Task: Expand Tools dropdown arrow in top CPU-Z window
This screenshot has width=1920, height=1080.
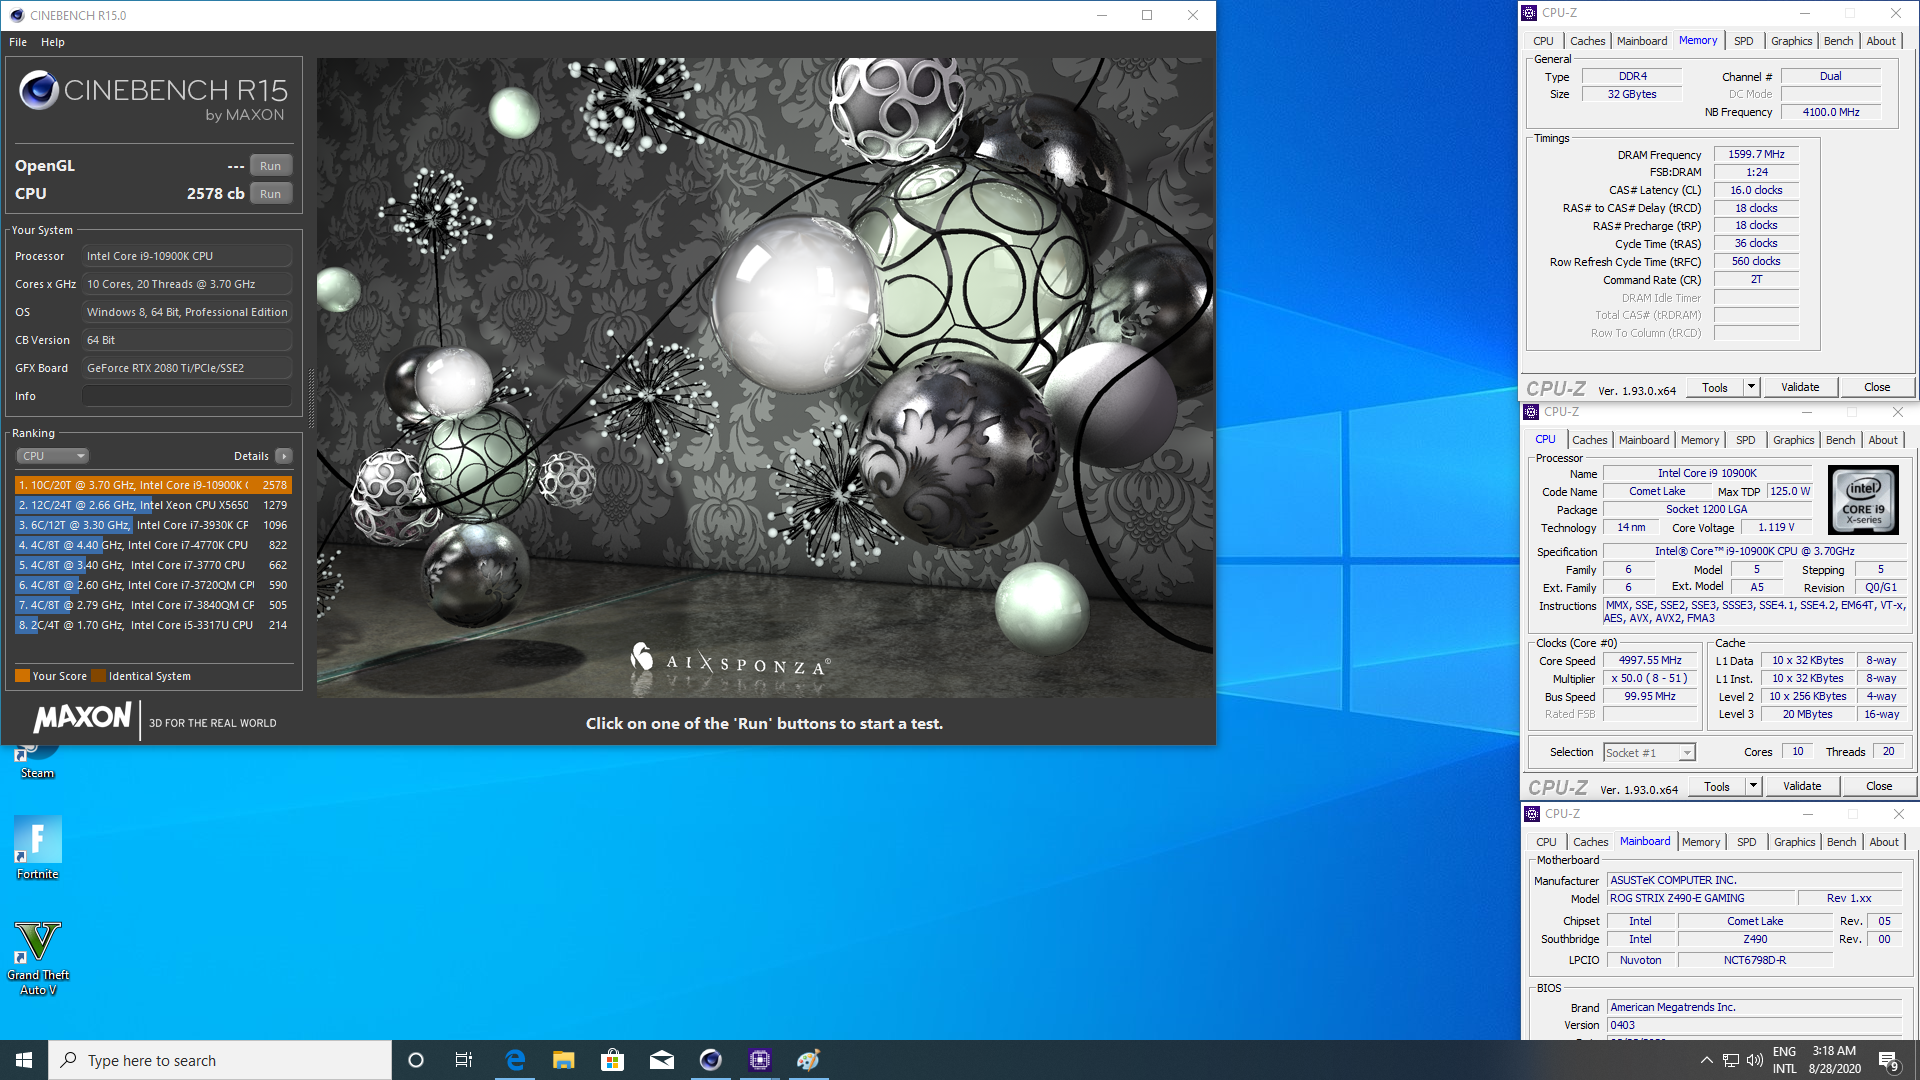Action: pyautogui.click(x=1752, y=388)
